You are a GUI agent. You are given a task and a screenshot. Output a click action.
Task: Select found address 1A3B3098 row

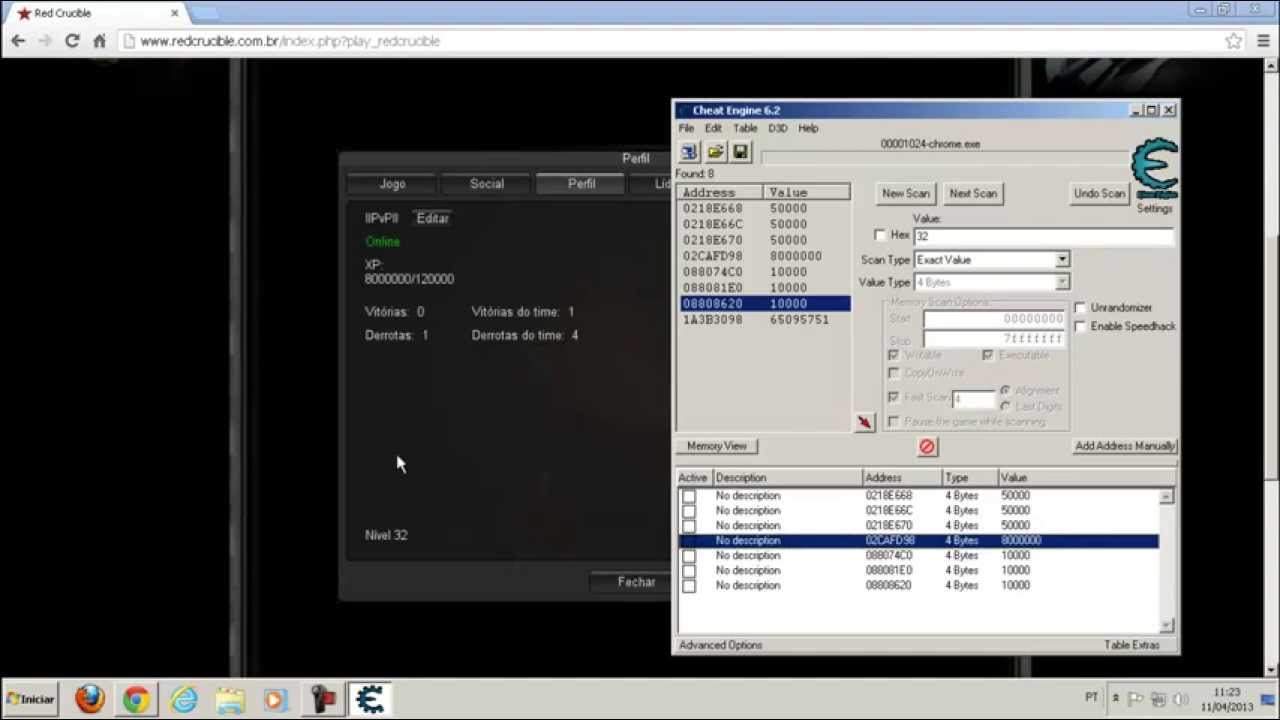click(763, 320)
